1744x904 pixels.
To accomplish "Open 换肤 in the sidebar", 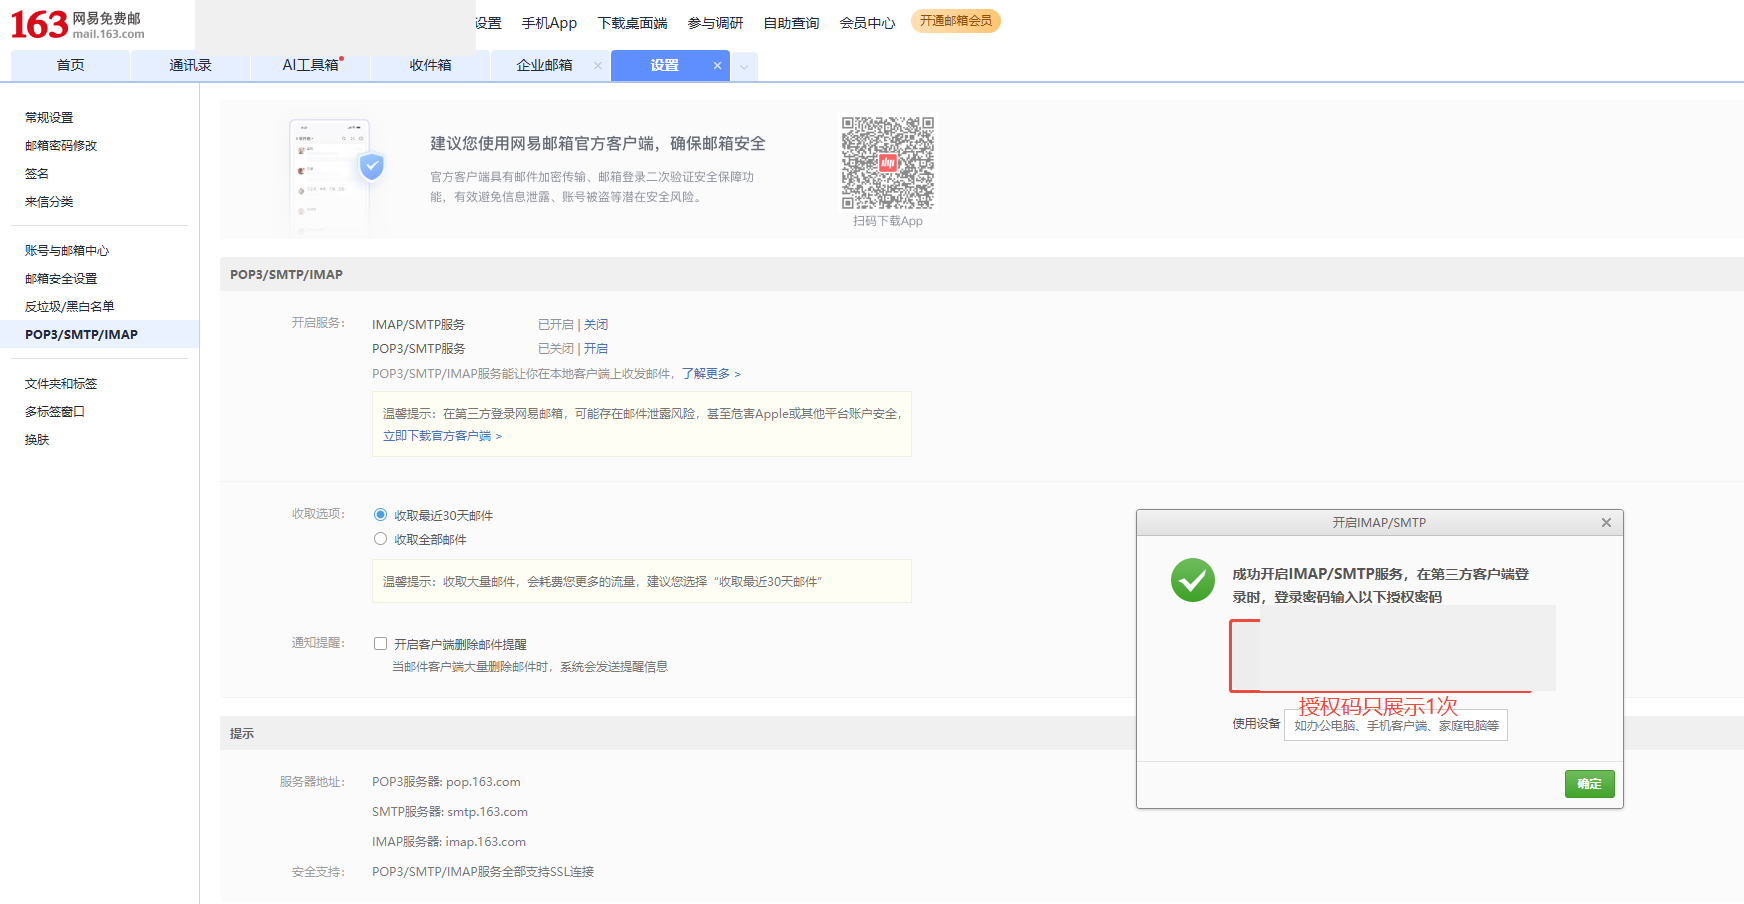I will 37,440.
